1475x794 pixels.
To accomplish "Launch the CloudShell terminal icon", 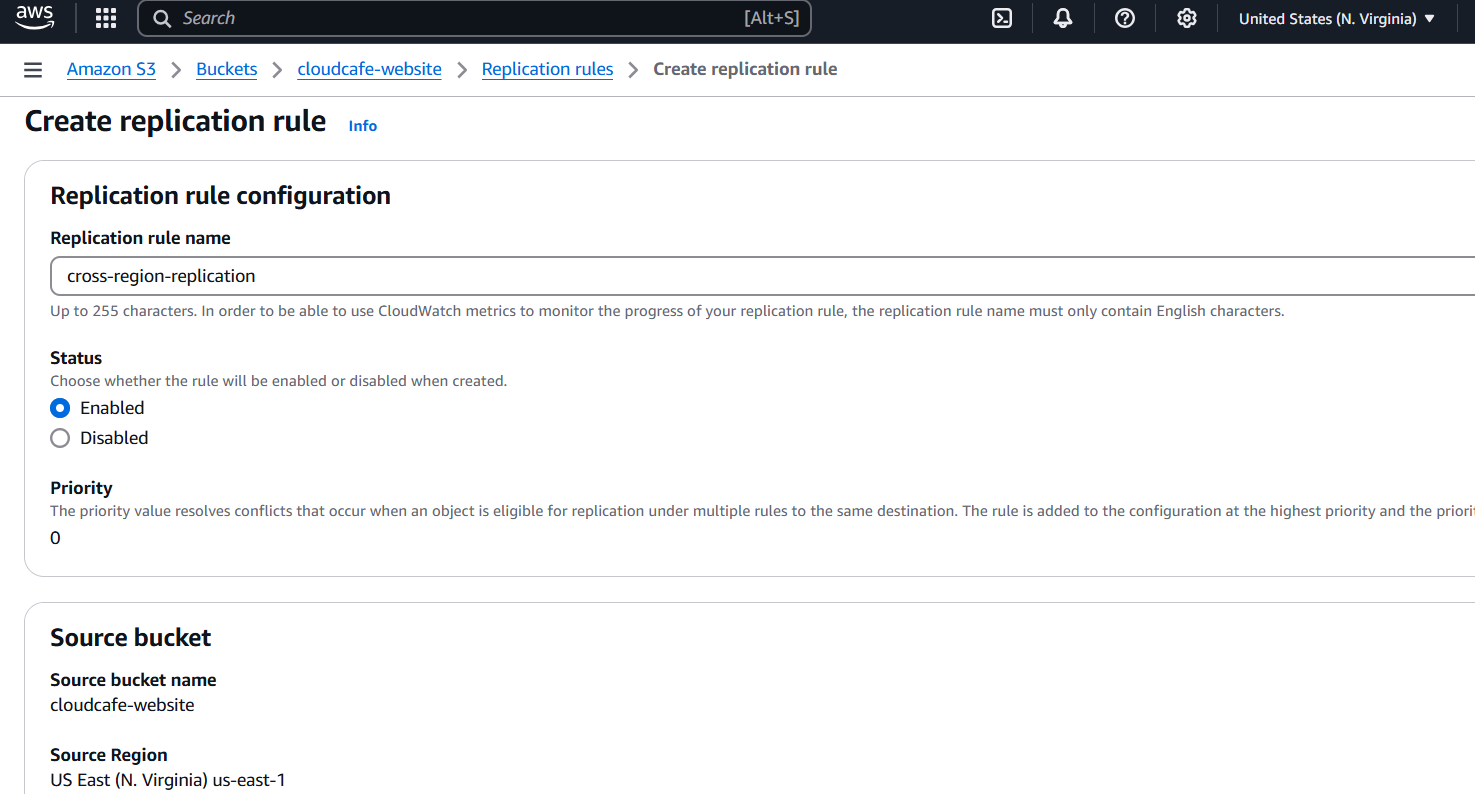I will pos(1001,18).
